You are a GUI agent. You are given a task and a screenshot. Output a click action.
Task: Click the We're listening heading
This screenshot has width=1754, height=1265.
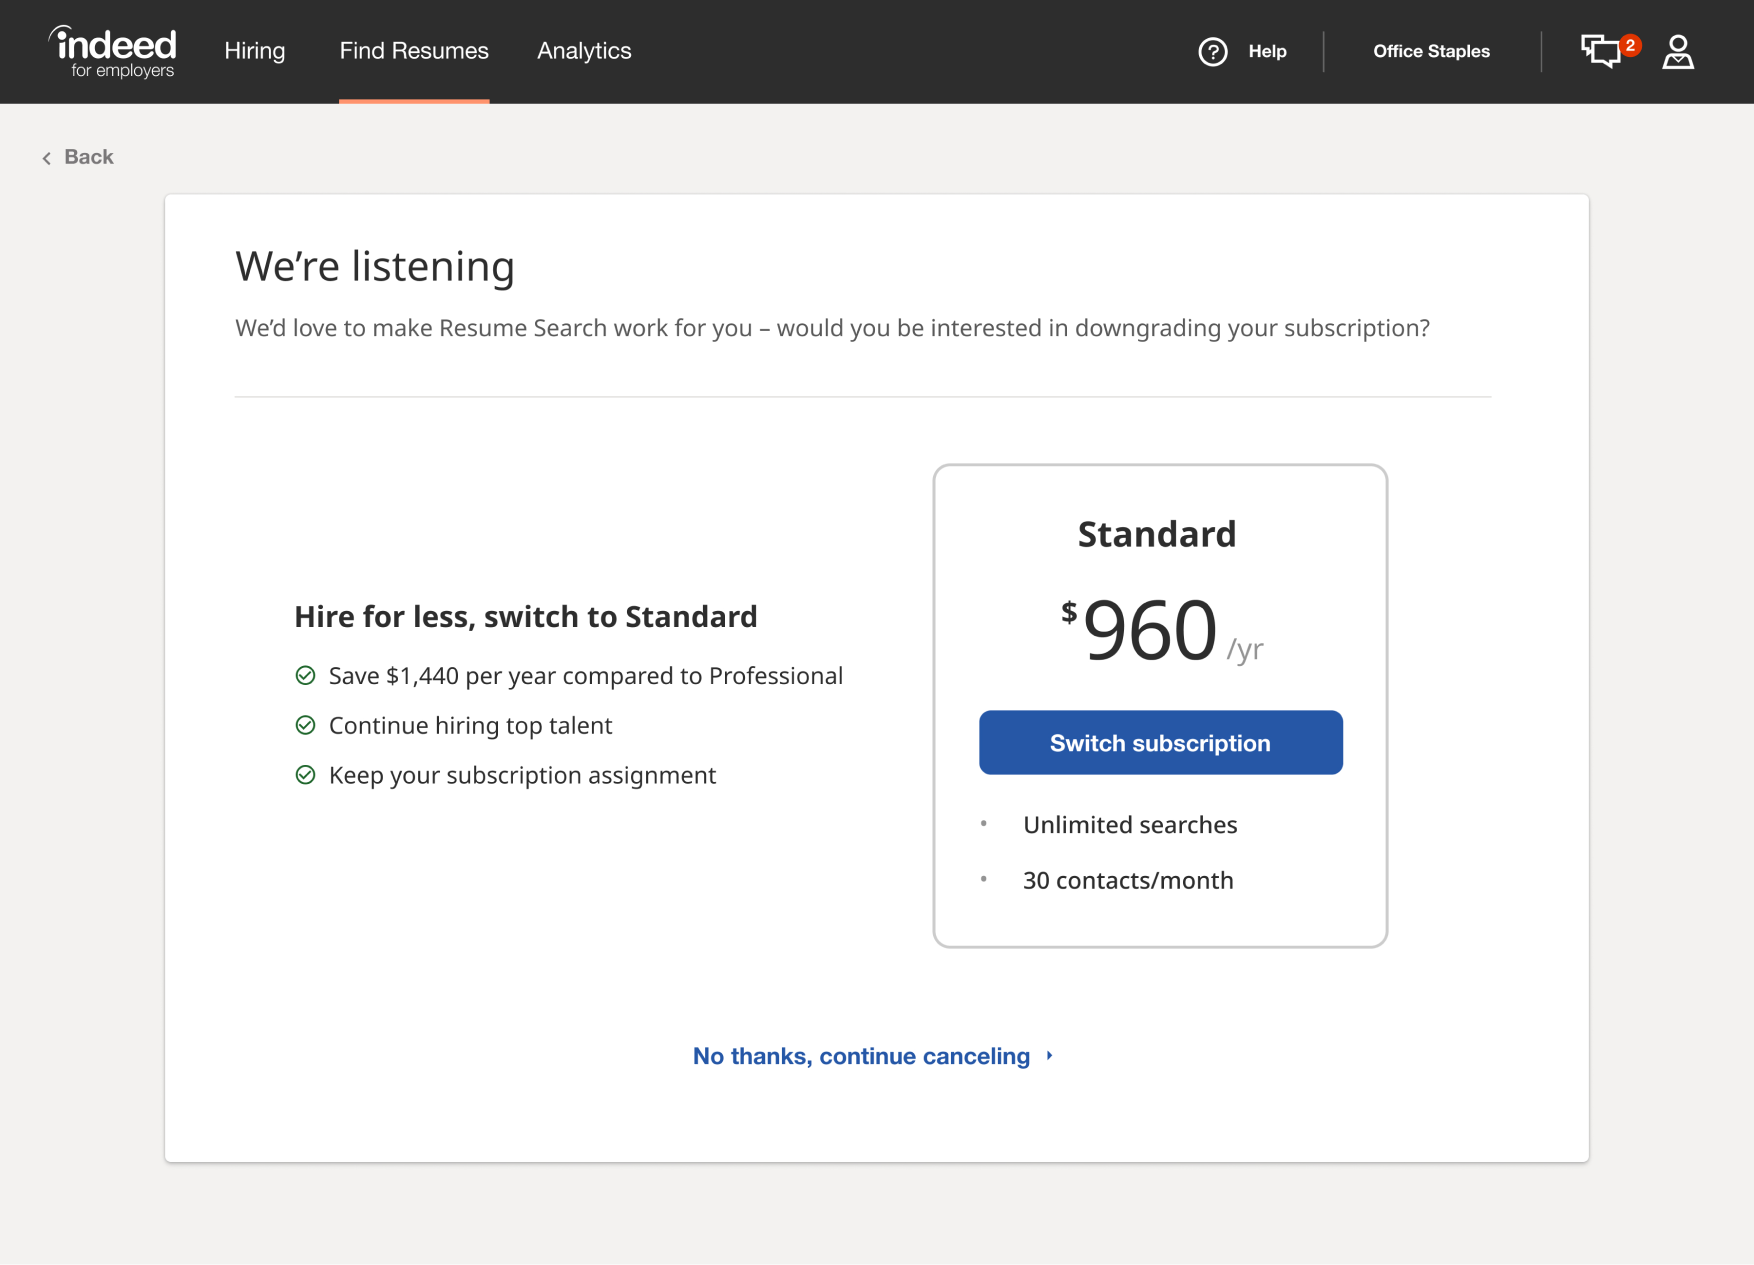tap(375, 267)
